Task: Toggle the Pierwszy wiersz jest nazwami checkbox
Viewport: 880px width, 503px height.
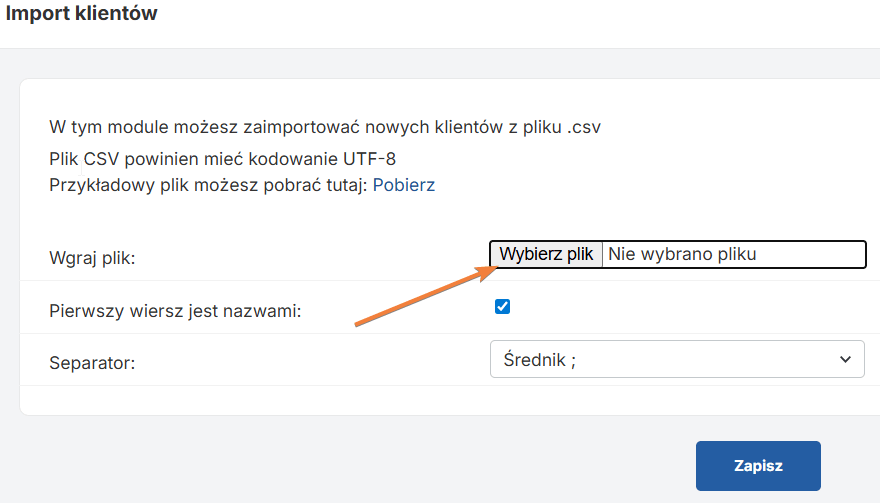Action: [502, 307]
